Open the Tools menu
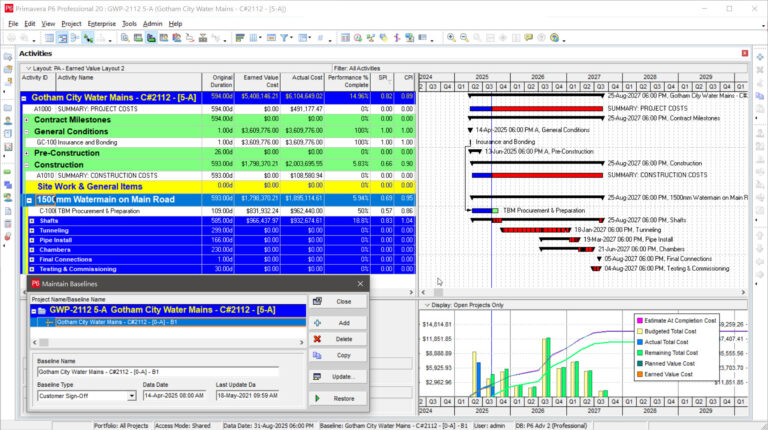768x430 pixels. 129,22
